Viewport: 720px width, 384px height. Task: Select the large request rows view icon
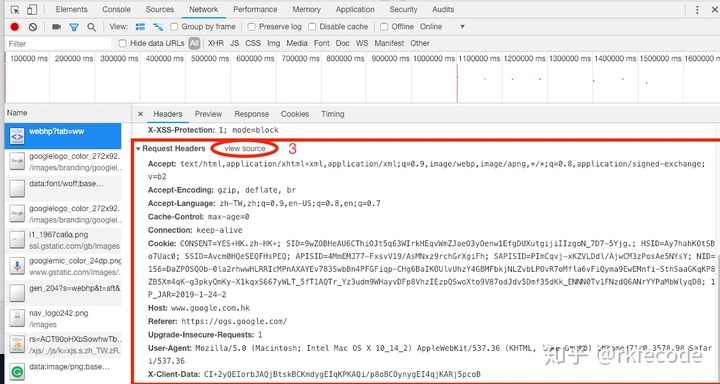tap(141, 27)
